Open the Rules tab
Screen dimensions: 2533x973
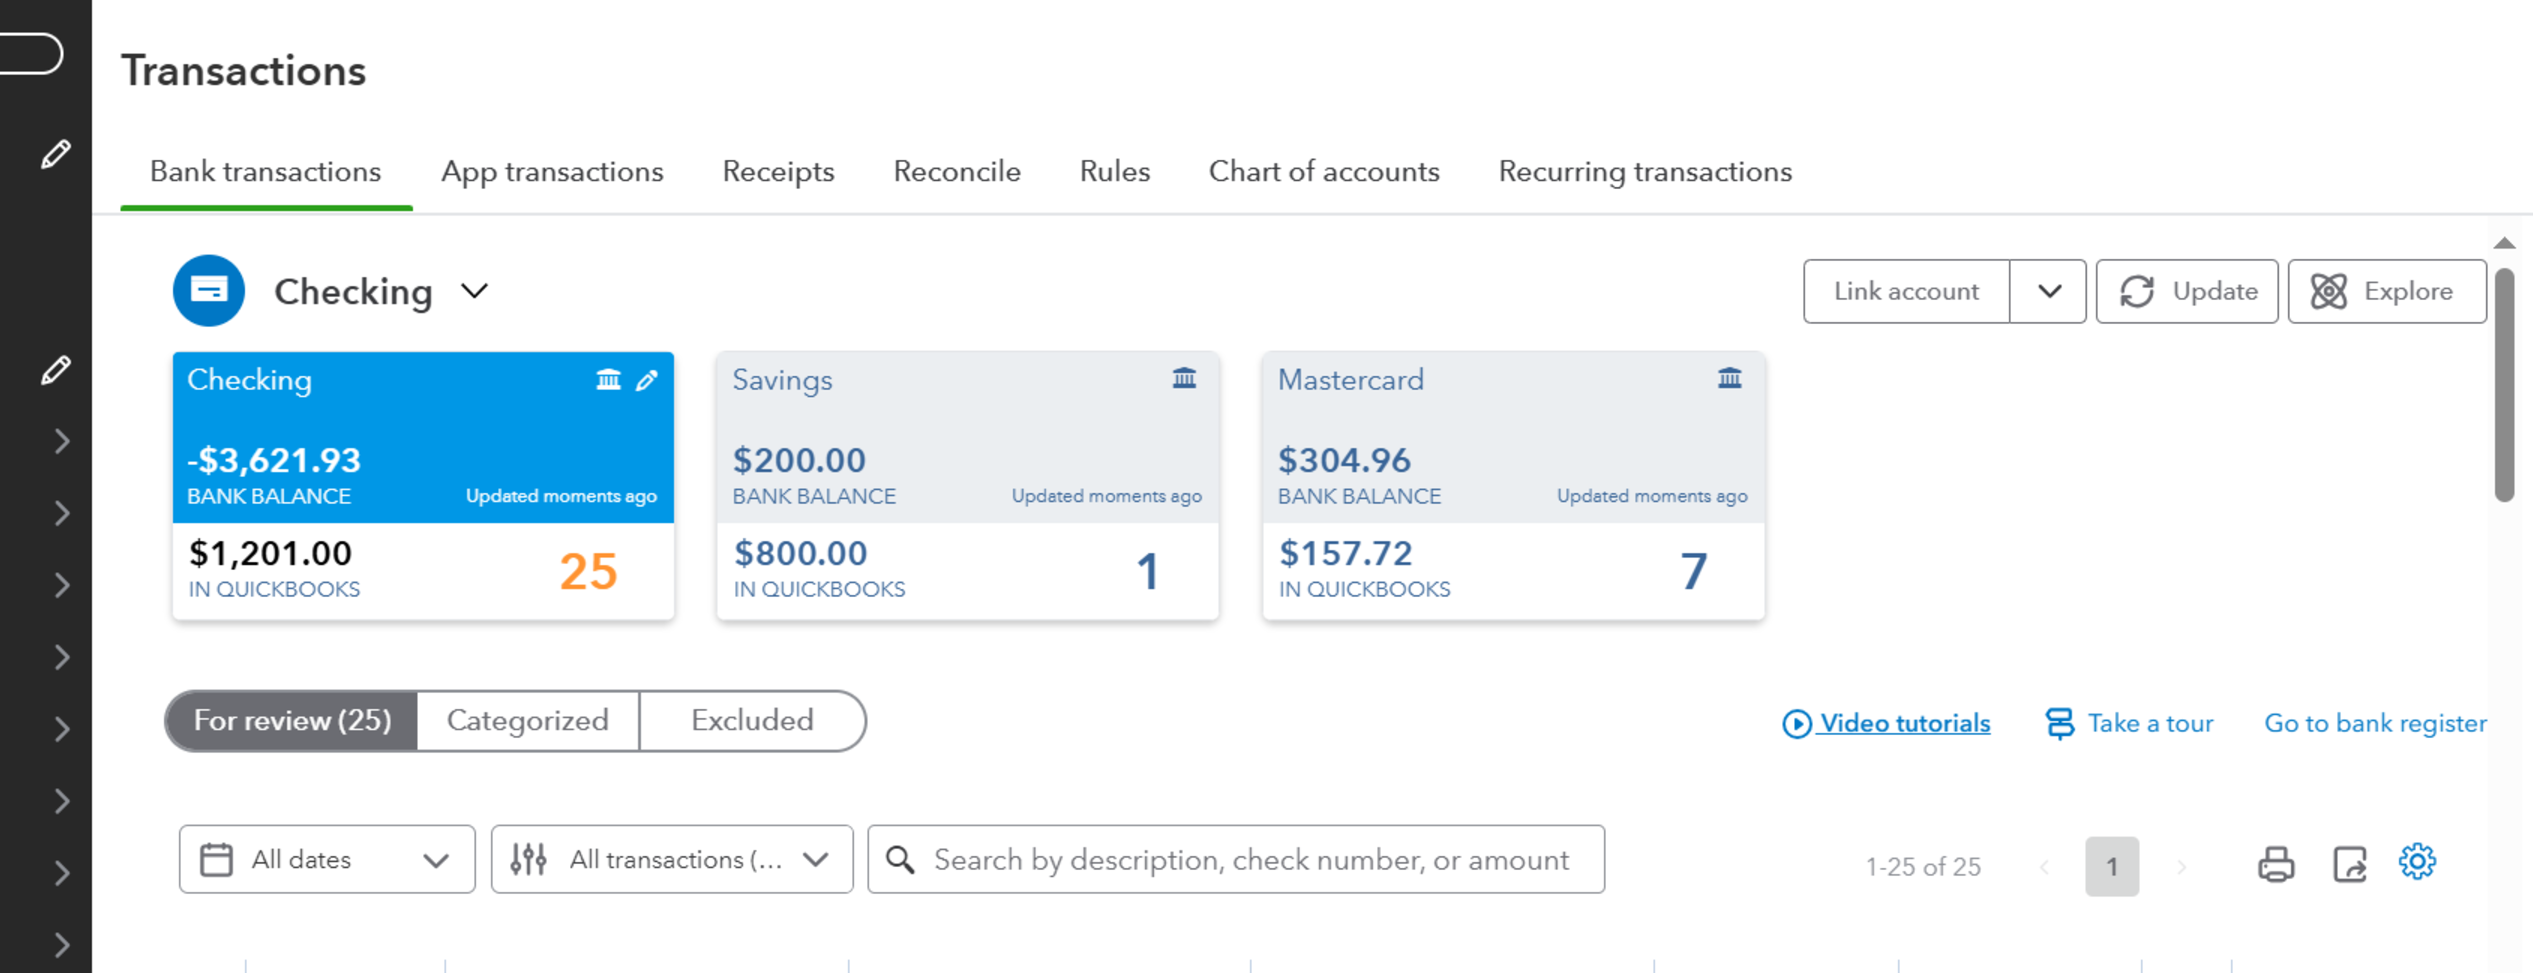(1115, 172)
